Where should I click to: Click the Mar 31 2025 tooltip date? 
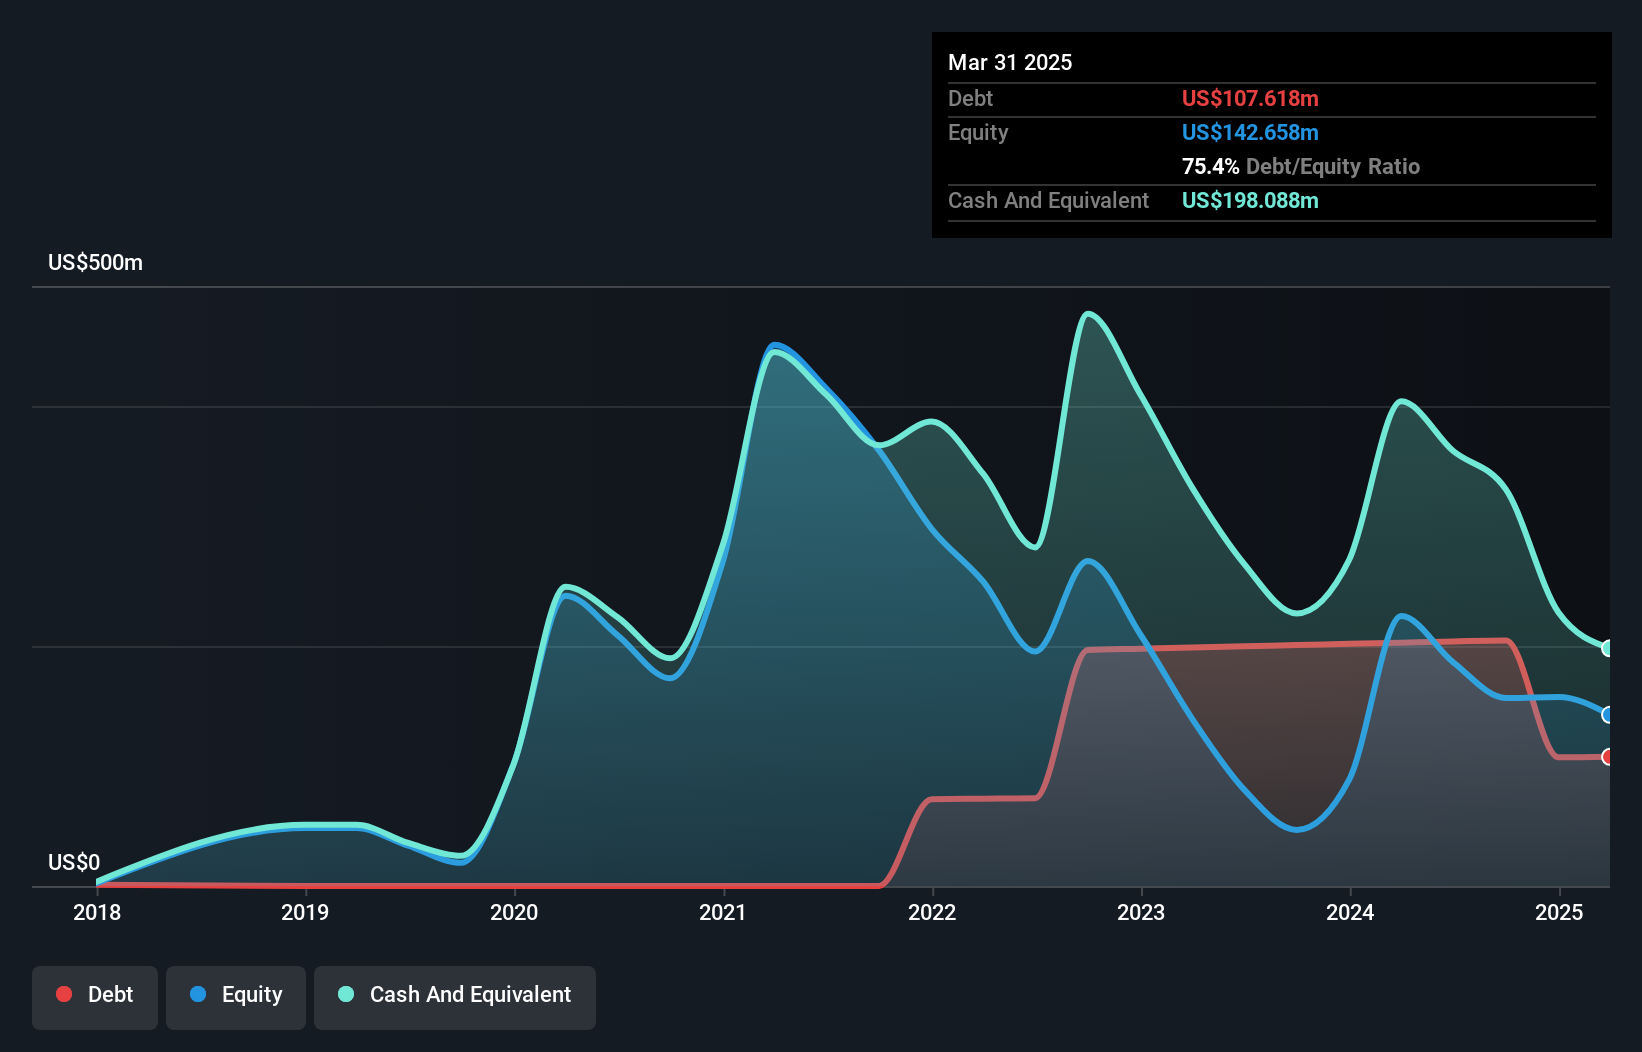1010,63
